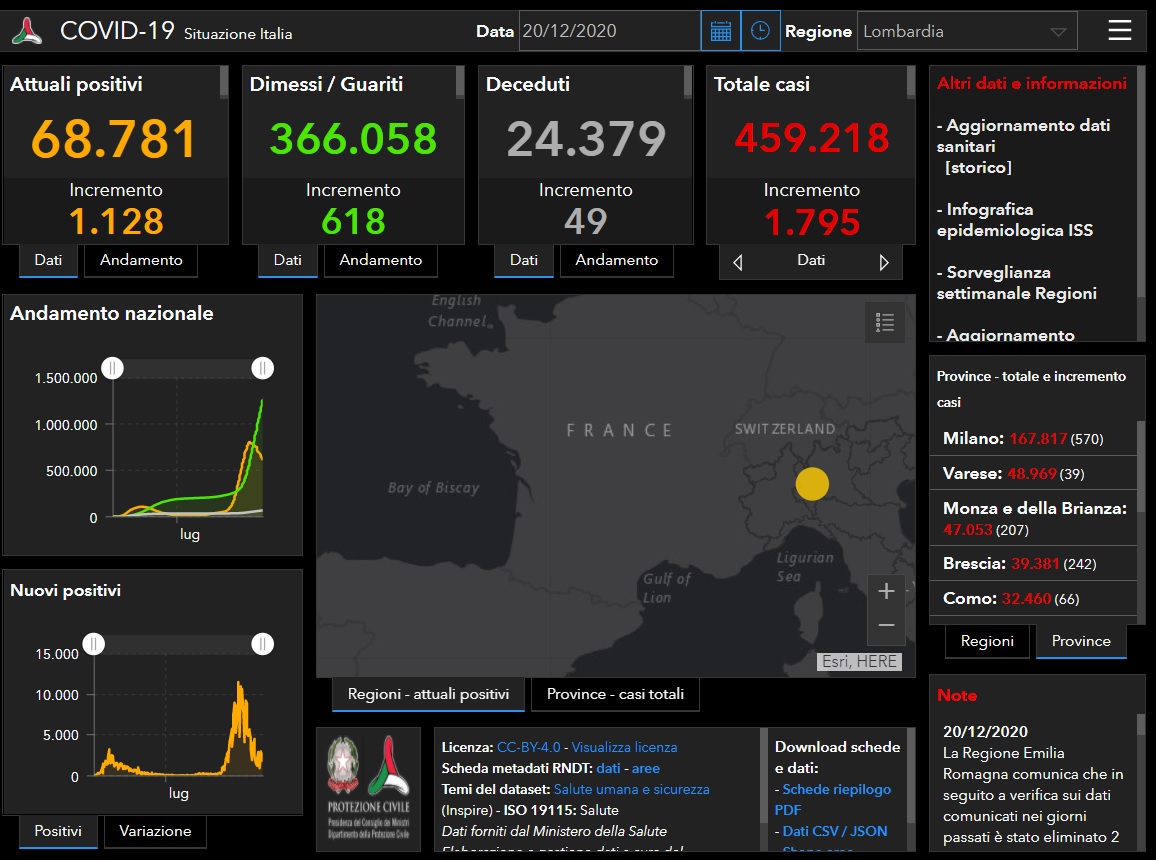Expand the Regione Lombardia dropdown
The image size is (1156, 860).
1058,32
